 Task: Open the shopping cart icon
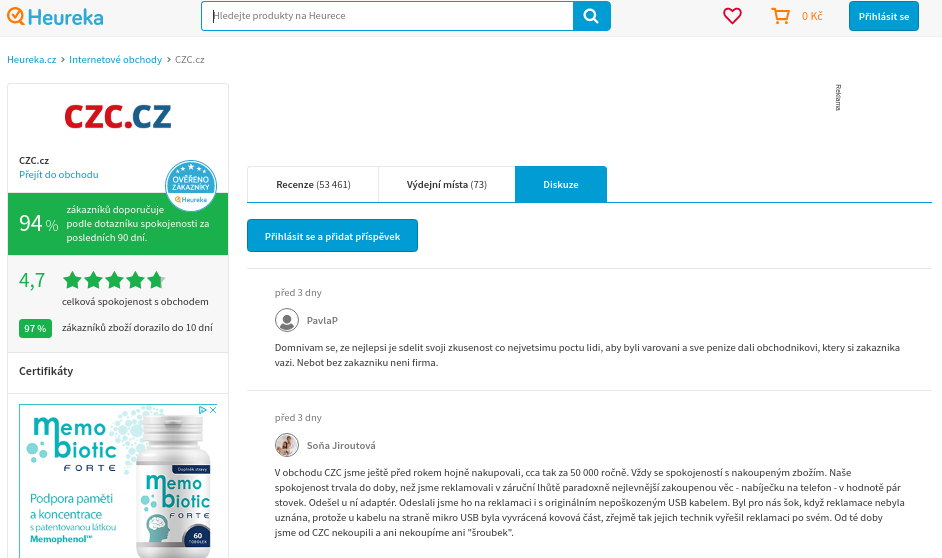(780, 16)
